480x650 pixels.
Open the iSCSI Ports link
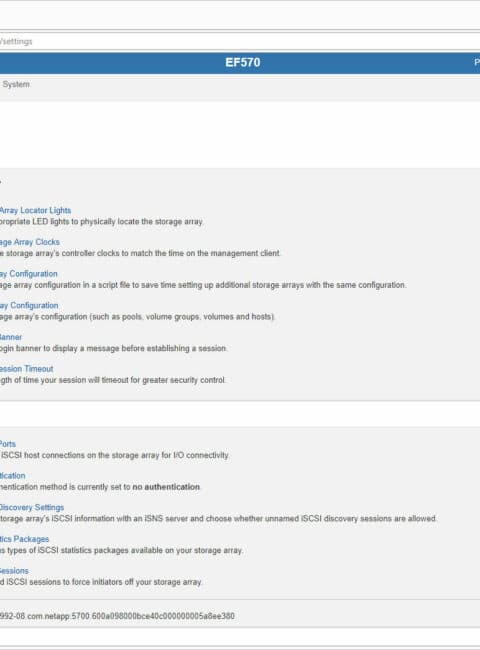(8, 444)
